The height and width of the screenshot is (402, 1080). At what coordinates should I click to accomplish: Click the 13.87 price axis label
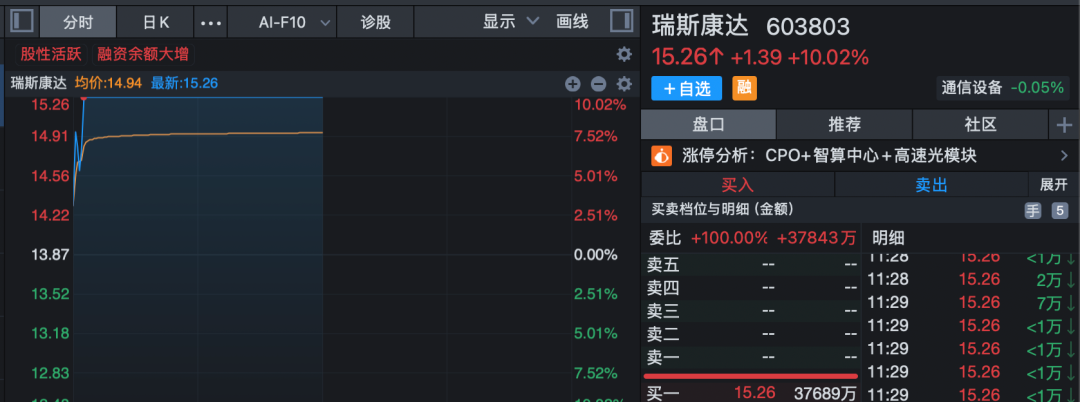coord(51,255)
